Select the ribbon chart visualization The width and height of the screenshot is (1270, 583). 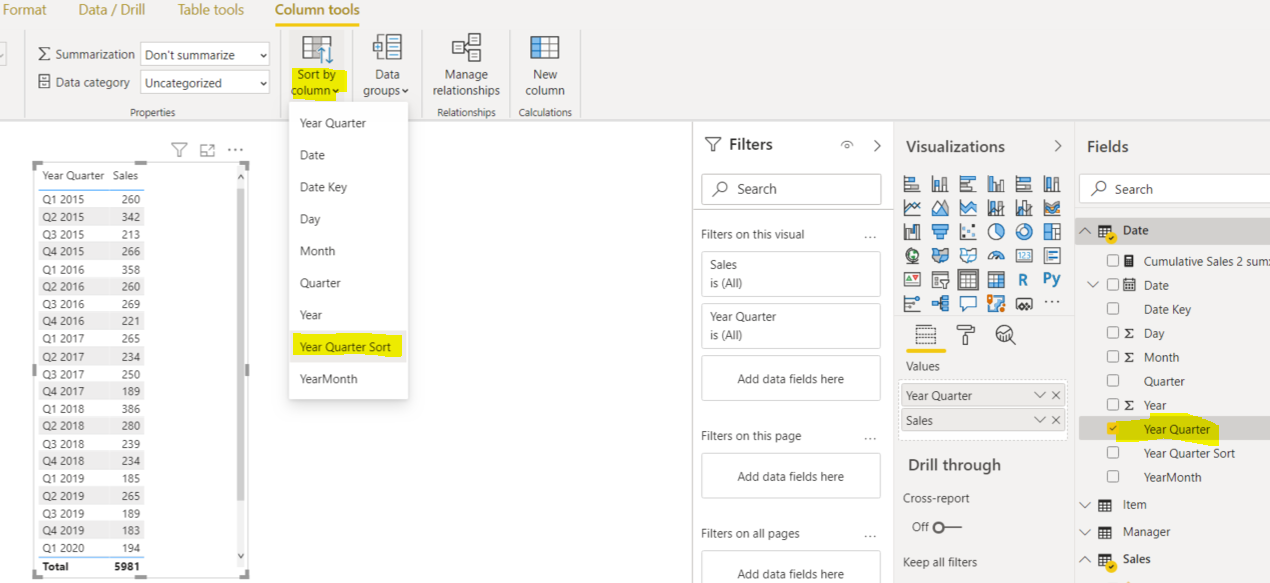click(x=1052, y=208)
